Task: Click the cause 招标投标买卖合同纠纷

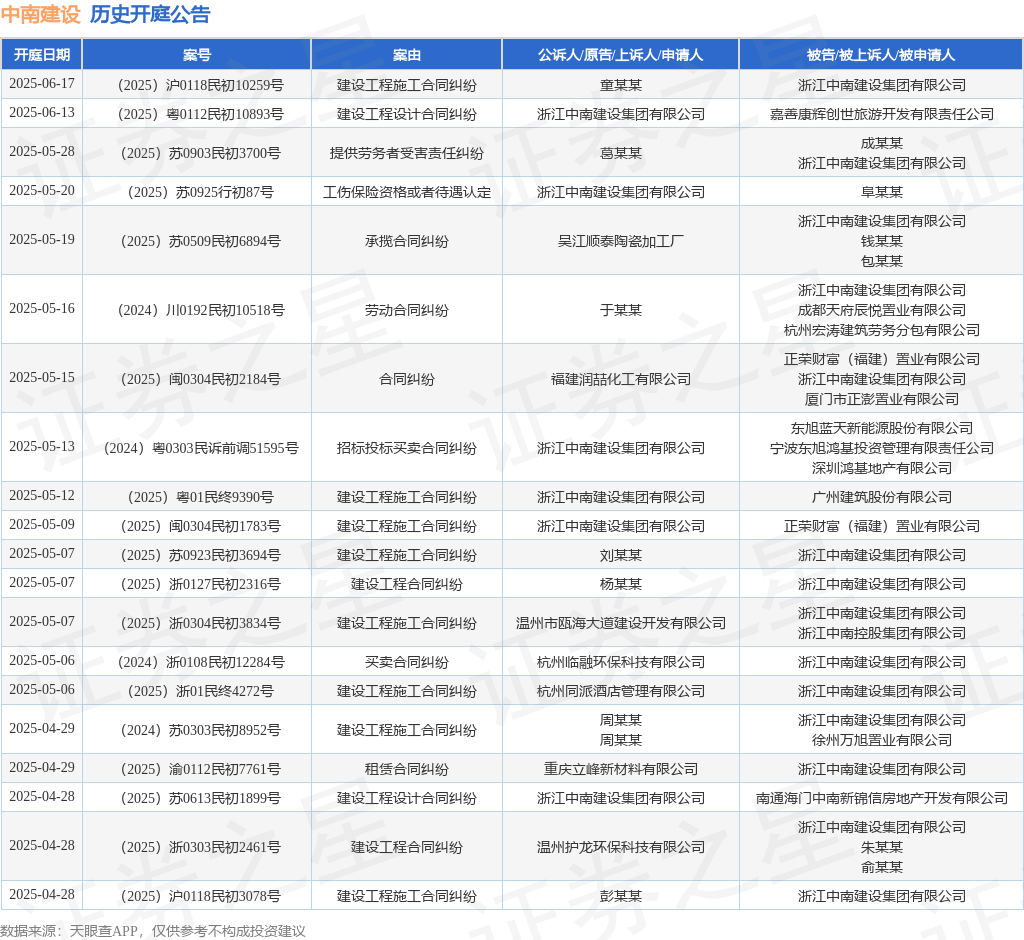Action: [406, 448]
